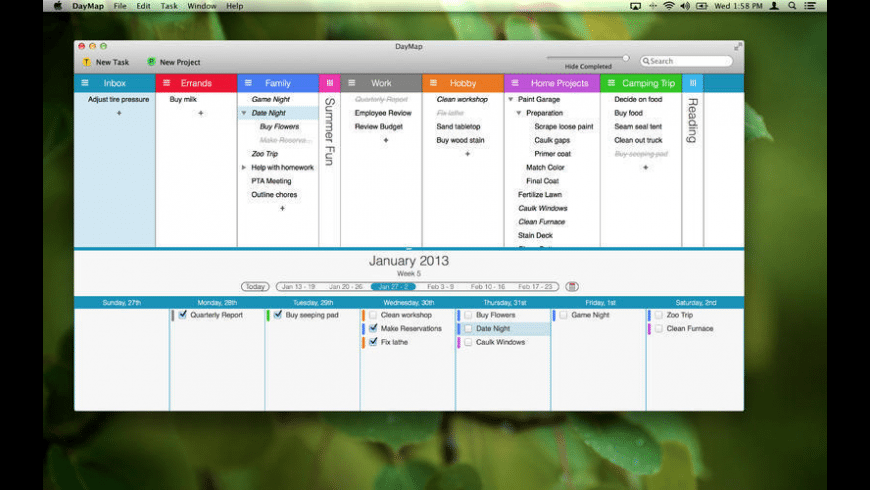The height and width of the screenshot is (490, 870).
Task: Uncheck the Fix lathe checkbox
Action: (373, 342)
